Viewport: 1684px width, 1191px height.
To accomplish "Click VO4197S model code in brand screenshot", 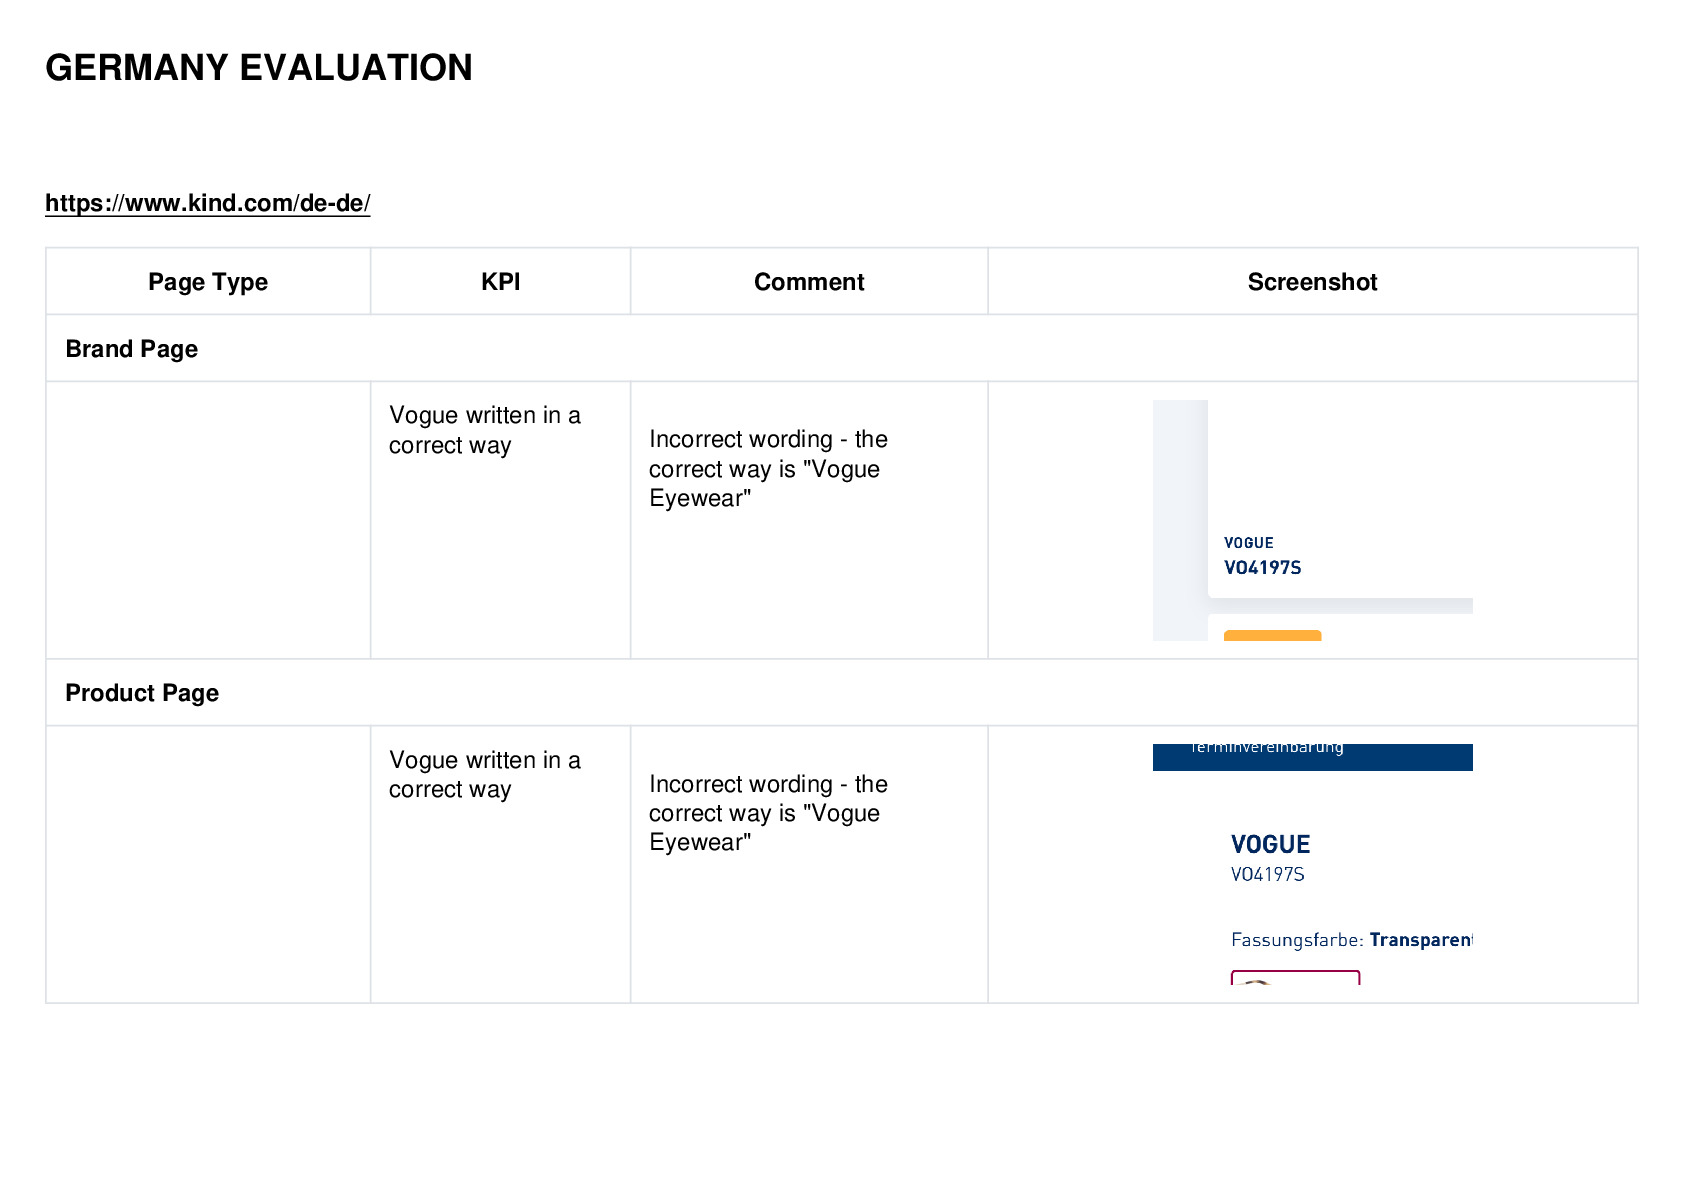I will click(x=1263, y=568).
